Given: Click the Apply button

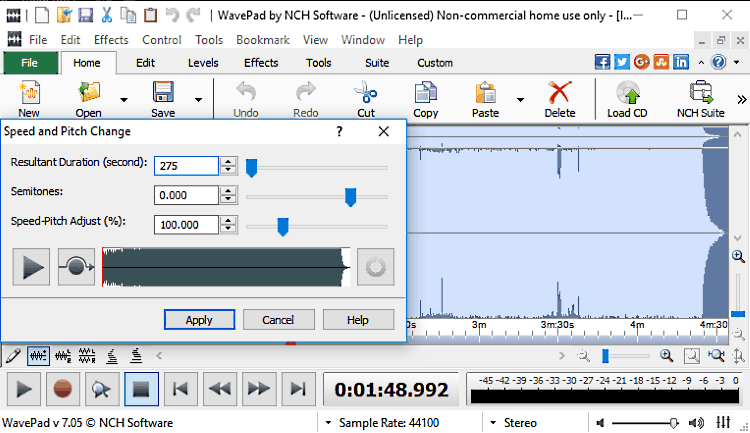Looking at the screenshot, I should (x=199, y=320).
